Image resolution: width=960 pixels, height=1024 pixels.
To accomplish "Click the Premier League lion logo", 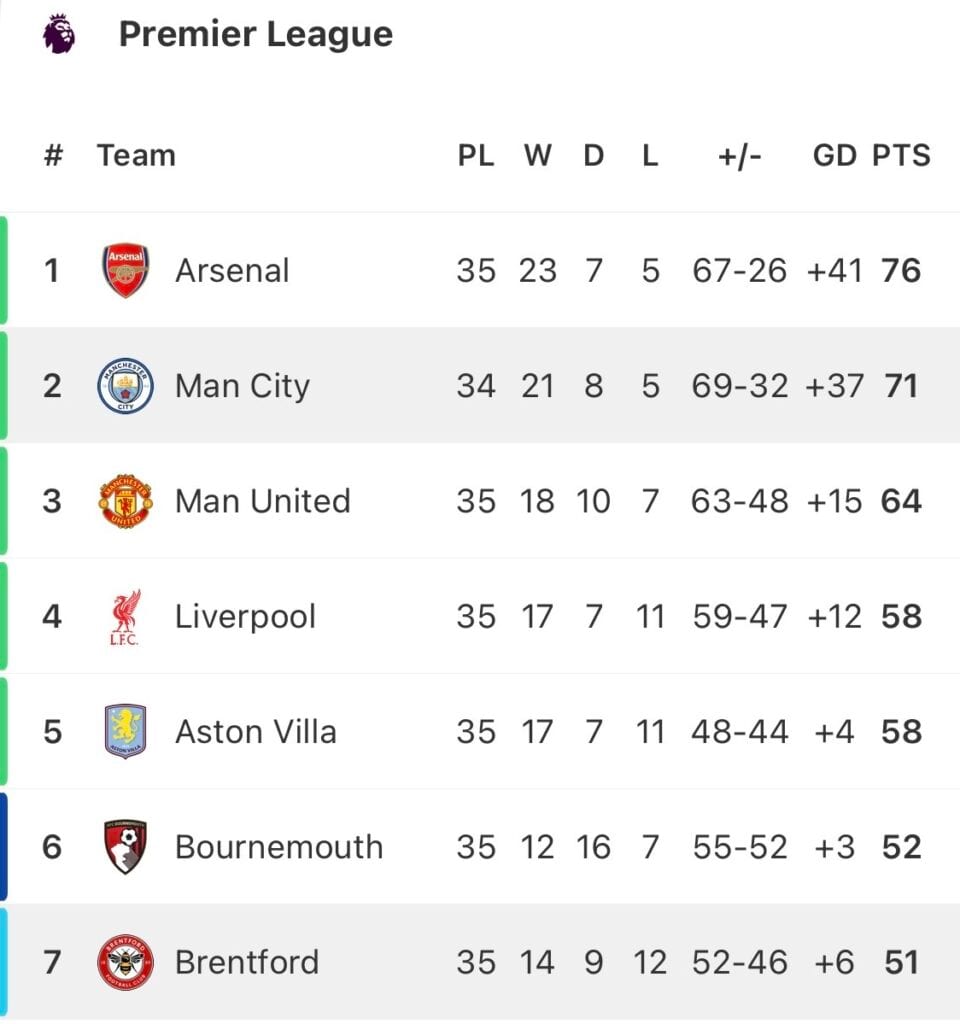I will click(x=59, y=34).
